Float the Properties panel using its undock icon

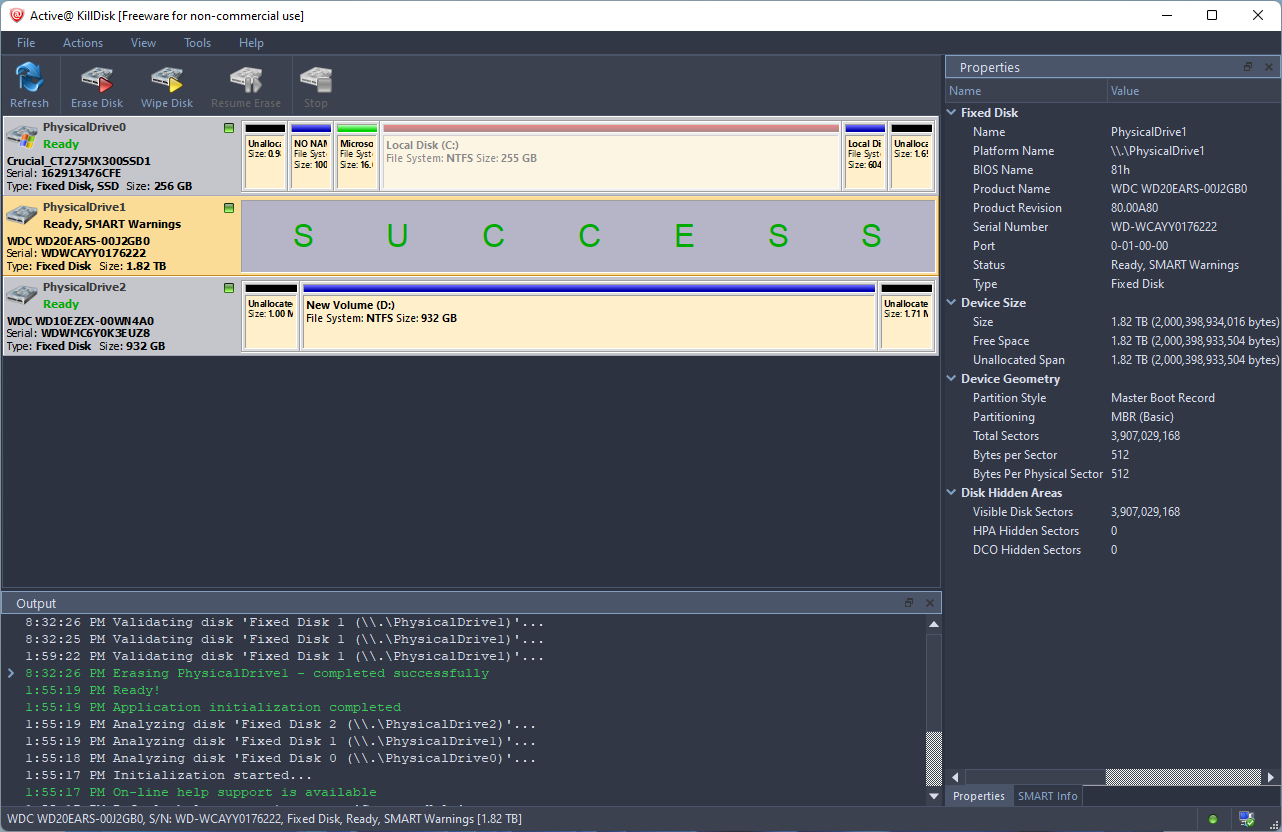(x=1248, y=67)
